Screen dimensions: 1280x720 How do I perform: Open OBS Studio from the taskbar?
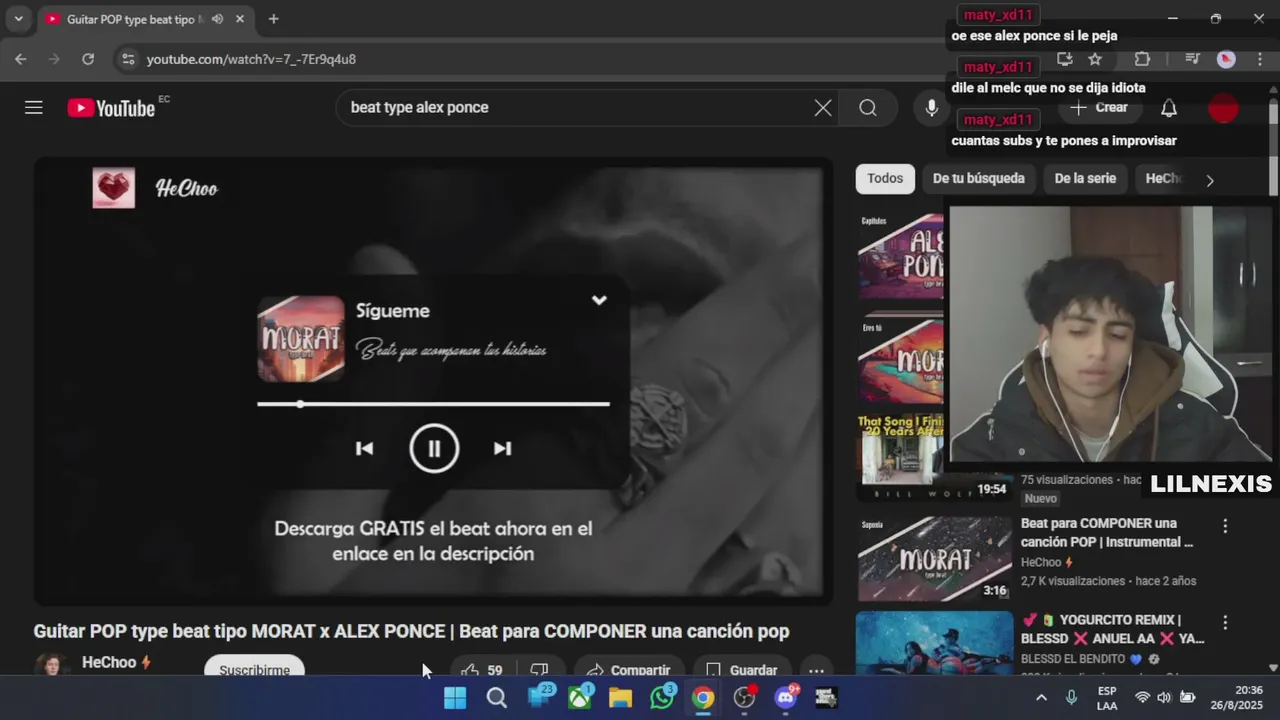pos(744,698)
